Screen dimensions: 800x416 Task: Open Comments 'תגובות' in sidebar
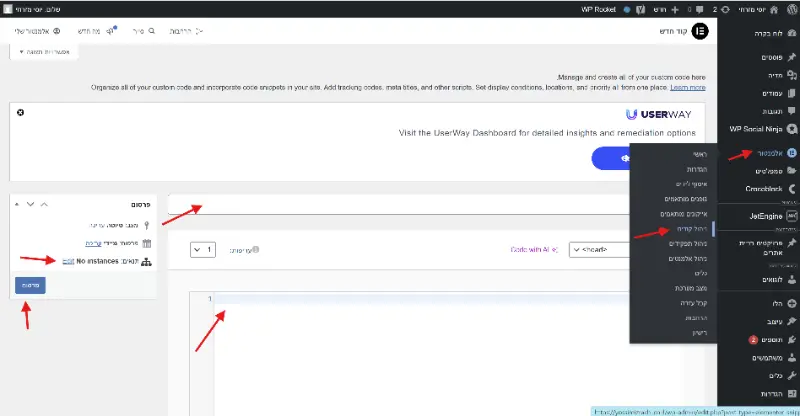[x=774, y=111]
